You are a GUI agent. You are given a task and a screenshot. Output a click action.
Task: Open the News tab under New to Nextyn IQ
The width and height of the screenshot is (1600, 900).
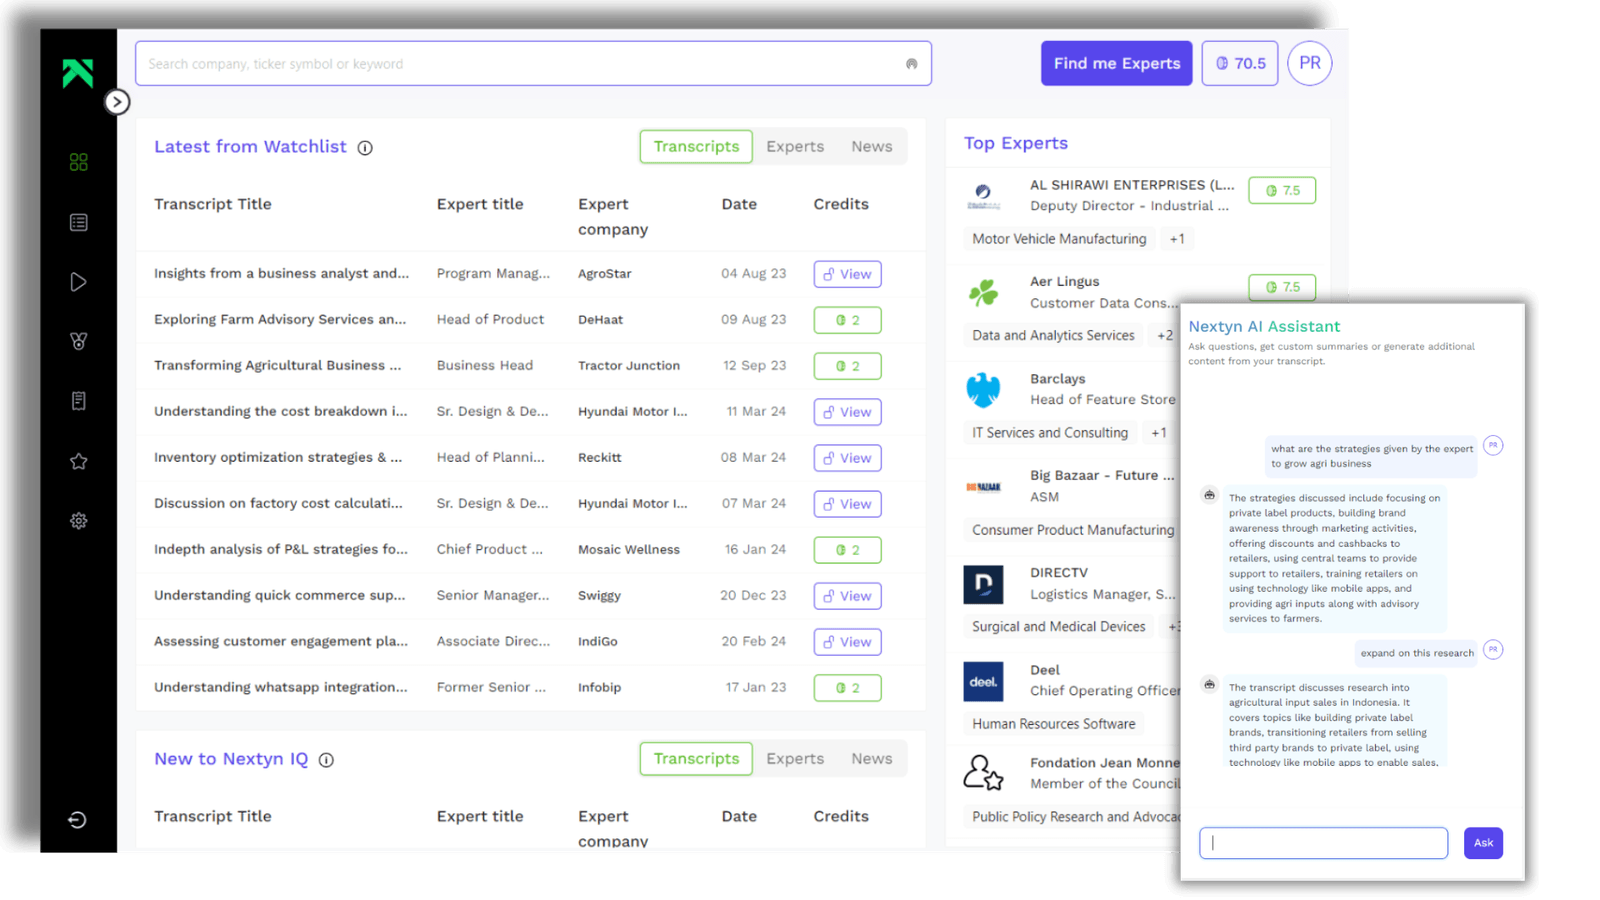pyautogui.click(x=871, y=758)
